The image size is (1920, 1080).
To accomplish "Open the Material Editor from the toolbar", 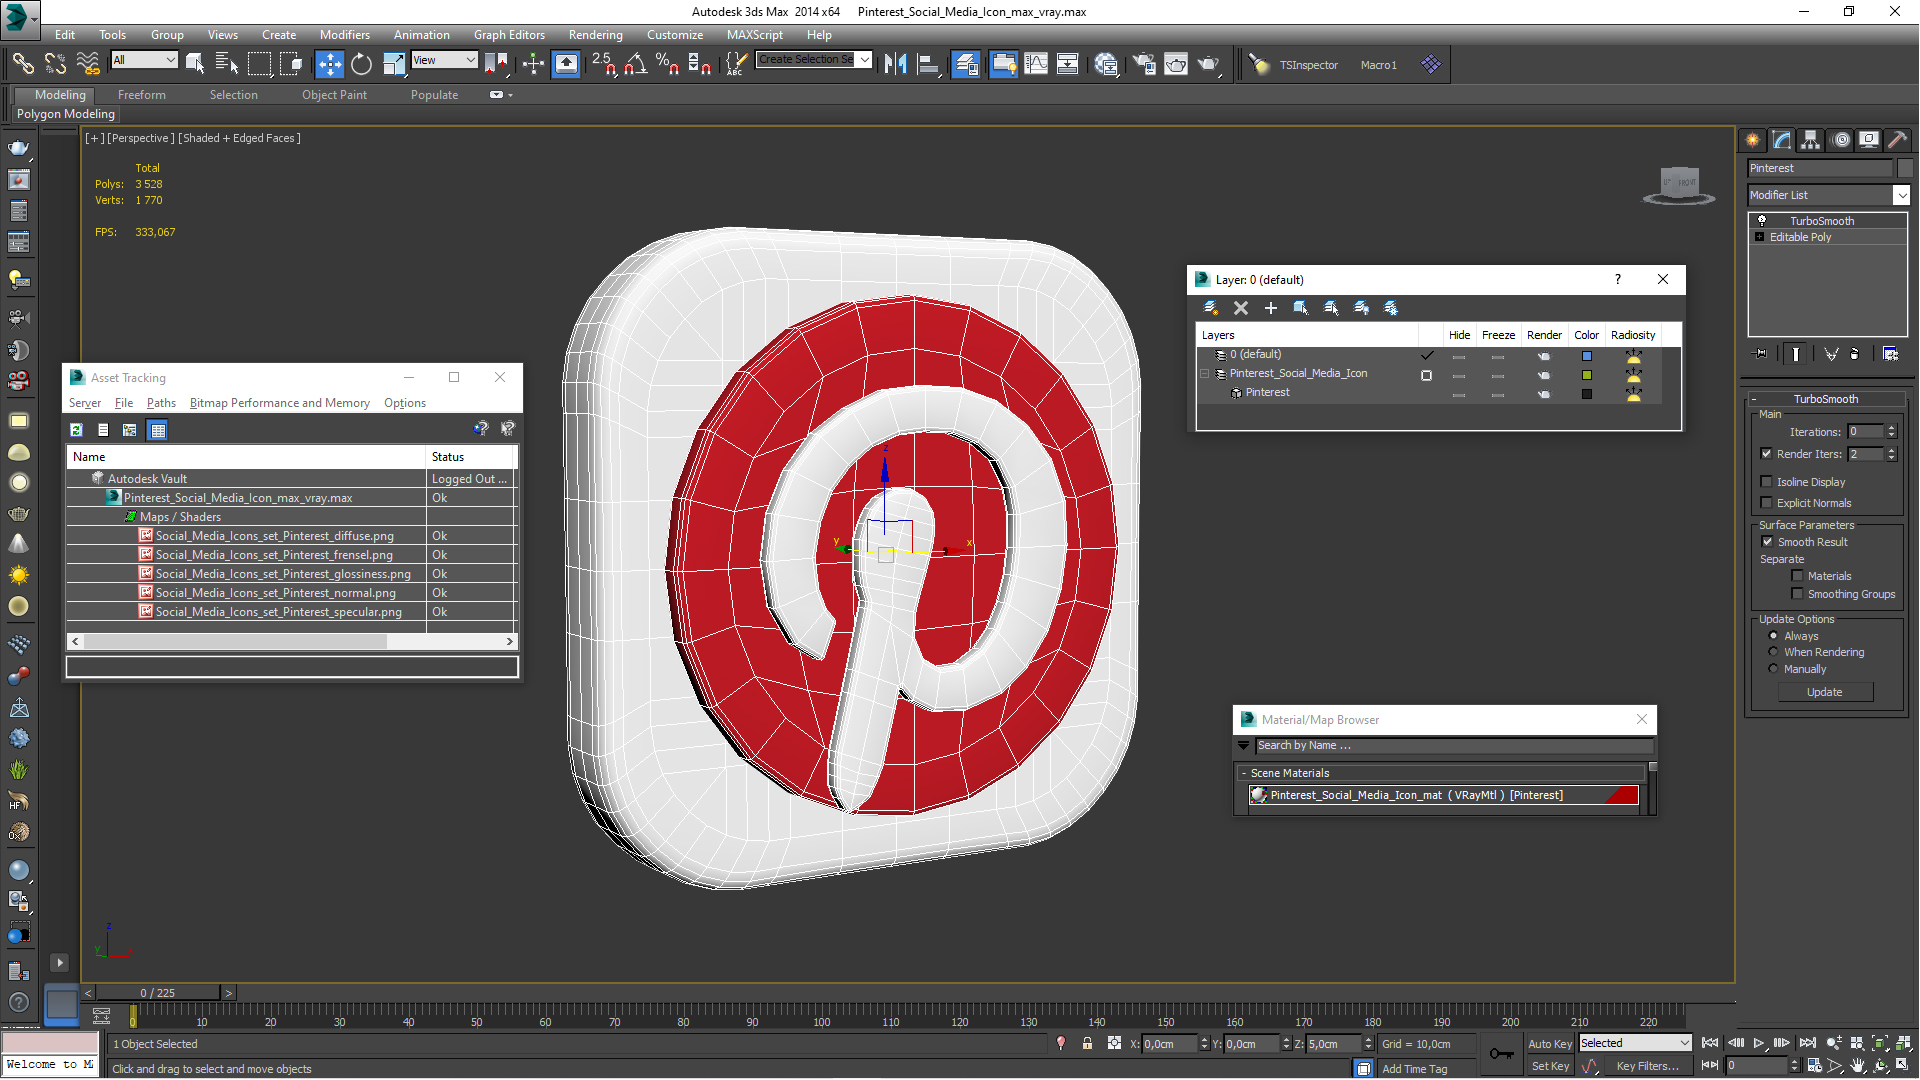I will pos(1106,64).
